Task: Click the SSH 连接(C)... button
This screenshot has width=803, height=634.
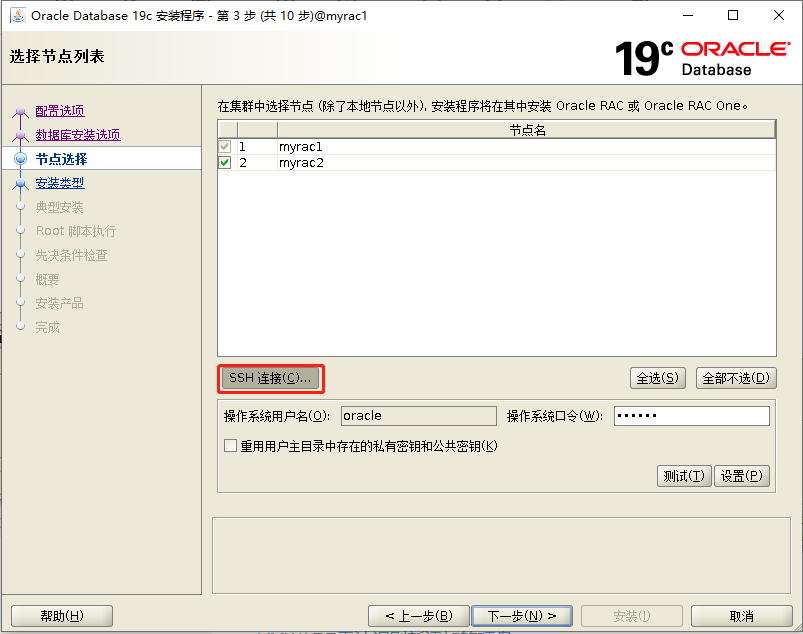Action: tap(270, 378)
